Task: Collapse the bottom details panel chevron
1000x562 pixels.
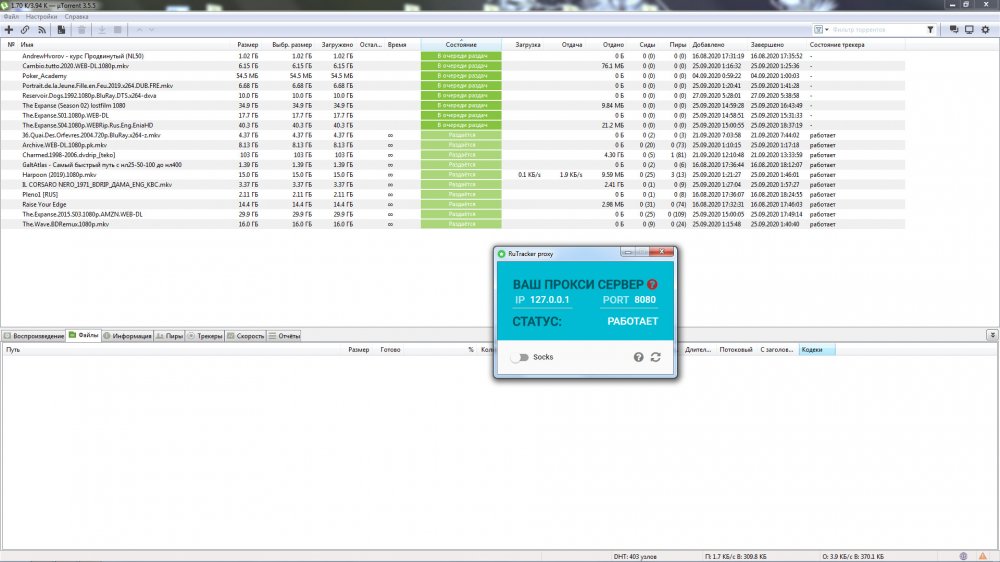Action: click(991, 335)
